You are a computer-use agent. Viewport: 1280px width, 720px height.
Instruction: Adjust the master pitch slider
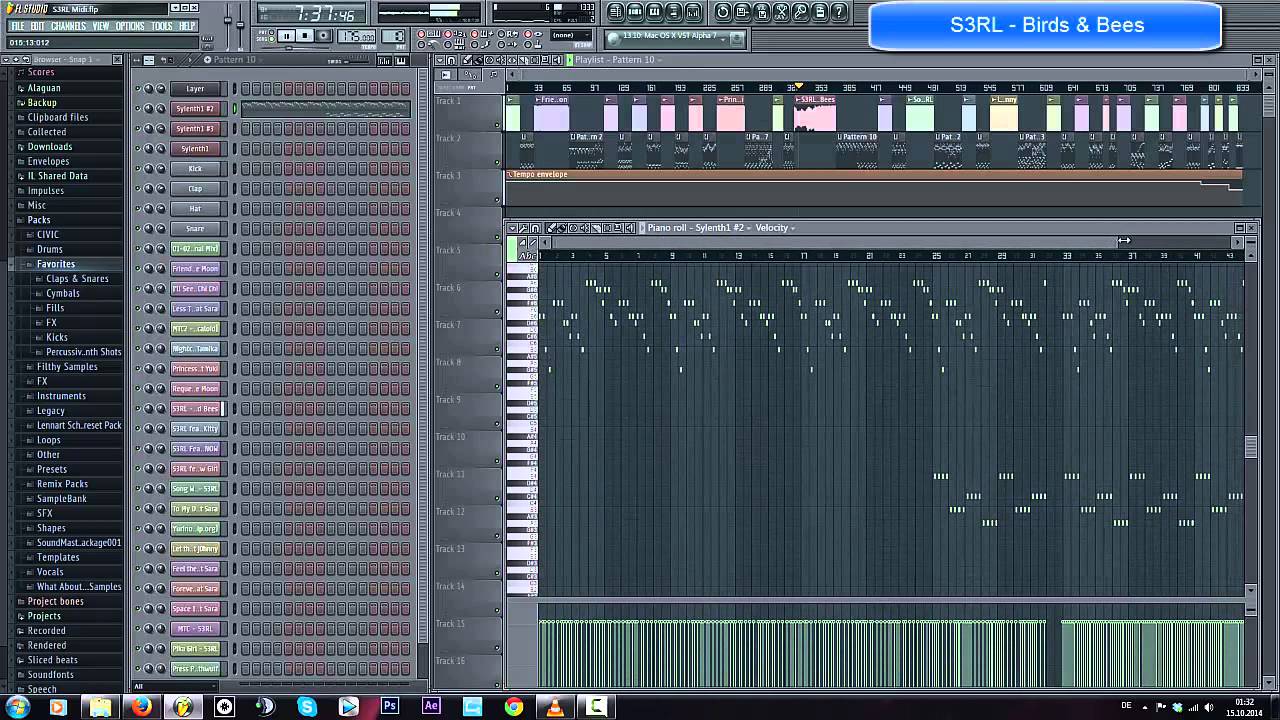pyautogui.click(x=240, y=24)
